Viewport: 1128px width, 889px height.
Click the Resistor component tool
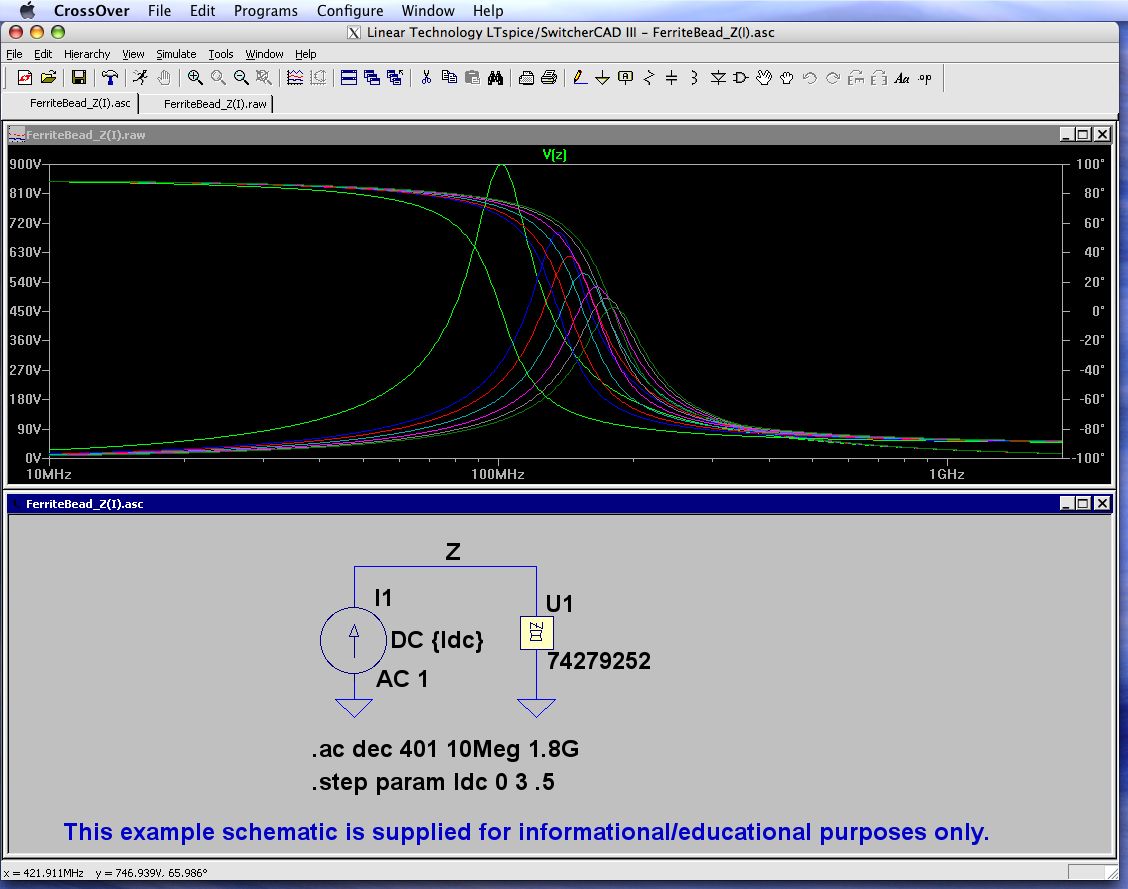[x=650, y=78]
